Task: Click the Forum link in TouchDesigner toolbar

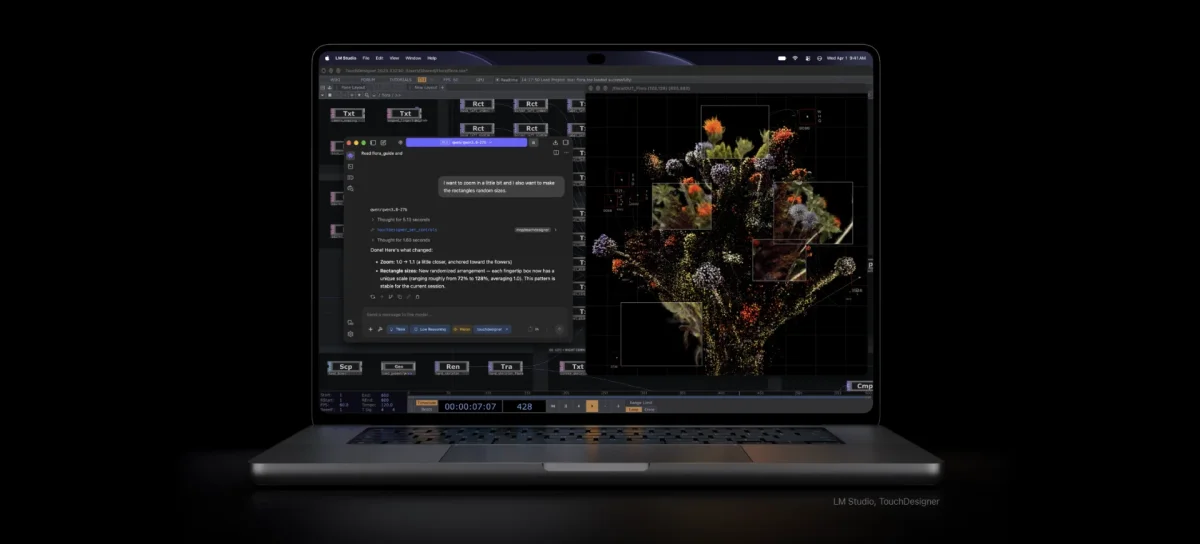Action: click(x=368, y=80)
